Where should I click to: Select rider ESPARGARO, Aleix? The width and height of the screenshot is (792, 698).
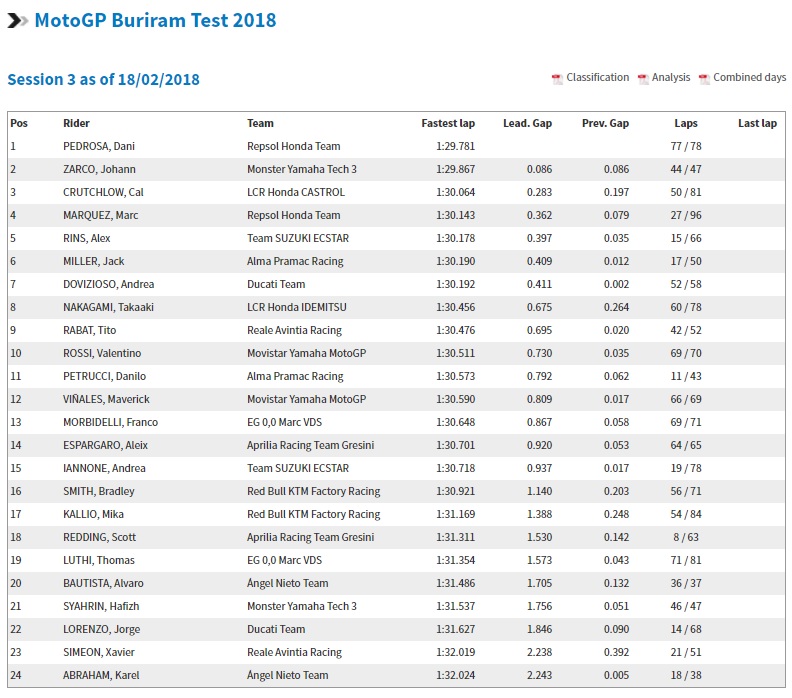(106, 445)
